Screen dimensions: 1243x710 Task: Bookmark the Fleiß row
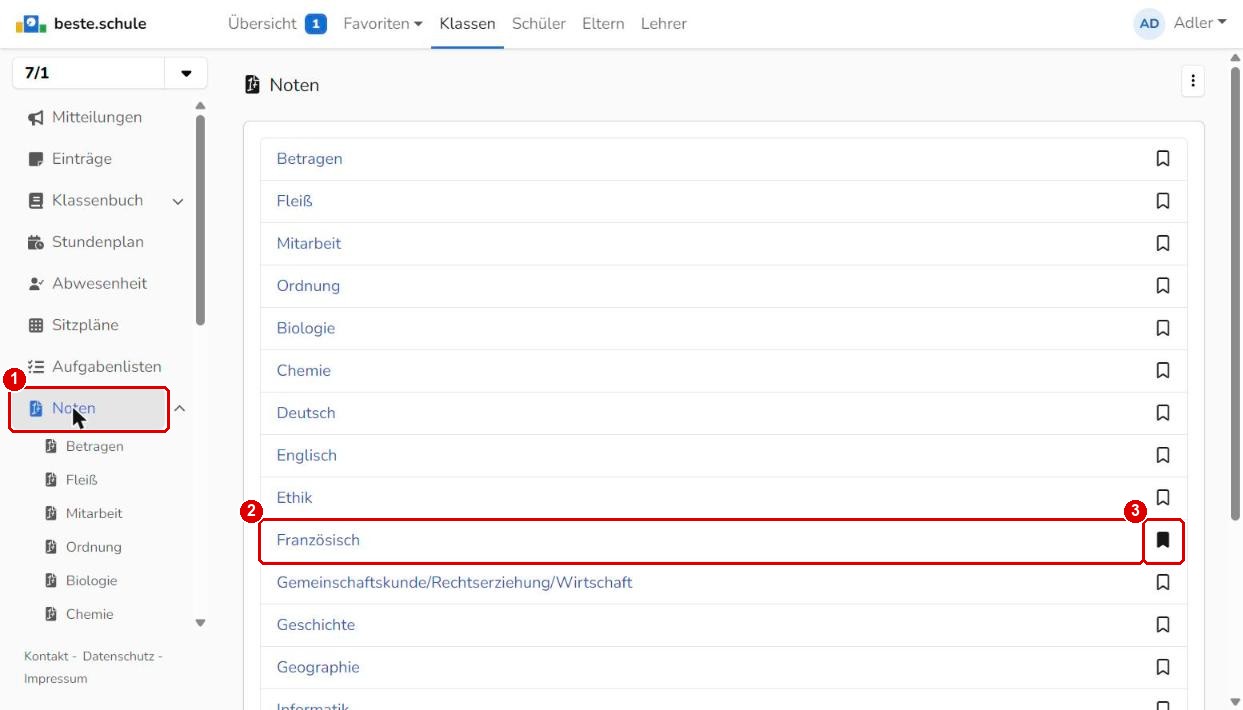pos(1163,201)
